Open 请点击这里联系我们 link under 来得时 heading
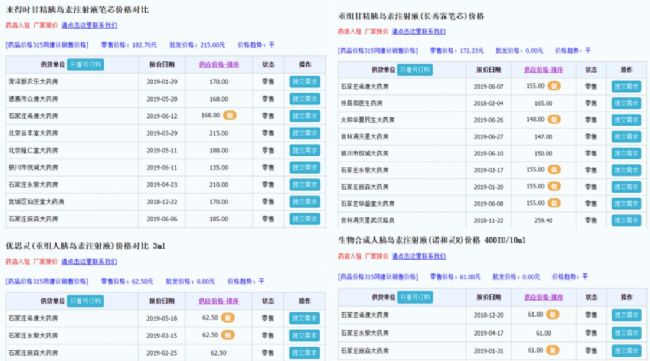The height and width of the screenshot is (361, 650). (89, 25)
